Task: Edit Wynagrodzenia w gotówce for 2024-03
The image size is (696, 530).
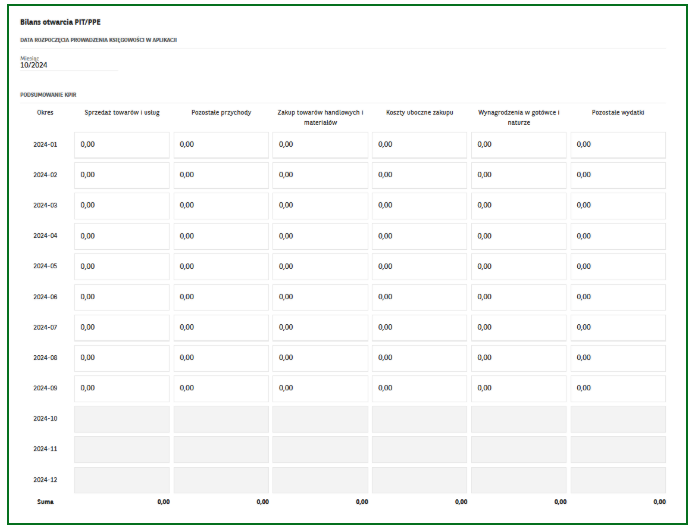Action: pos(519,206)
